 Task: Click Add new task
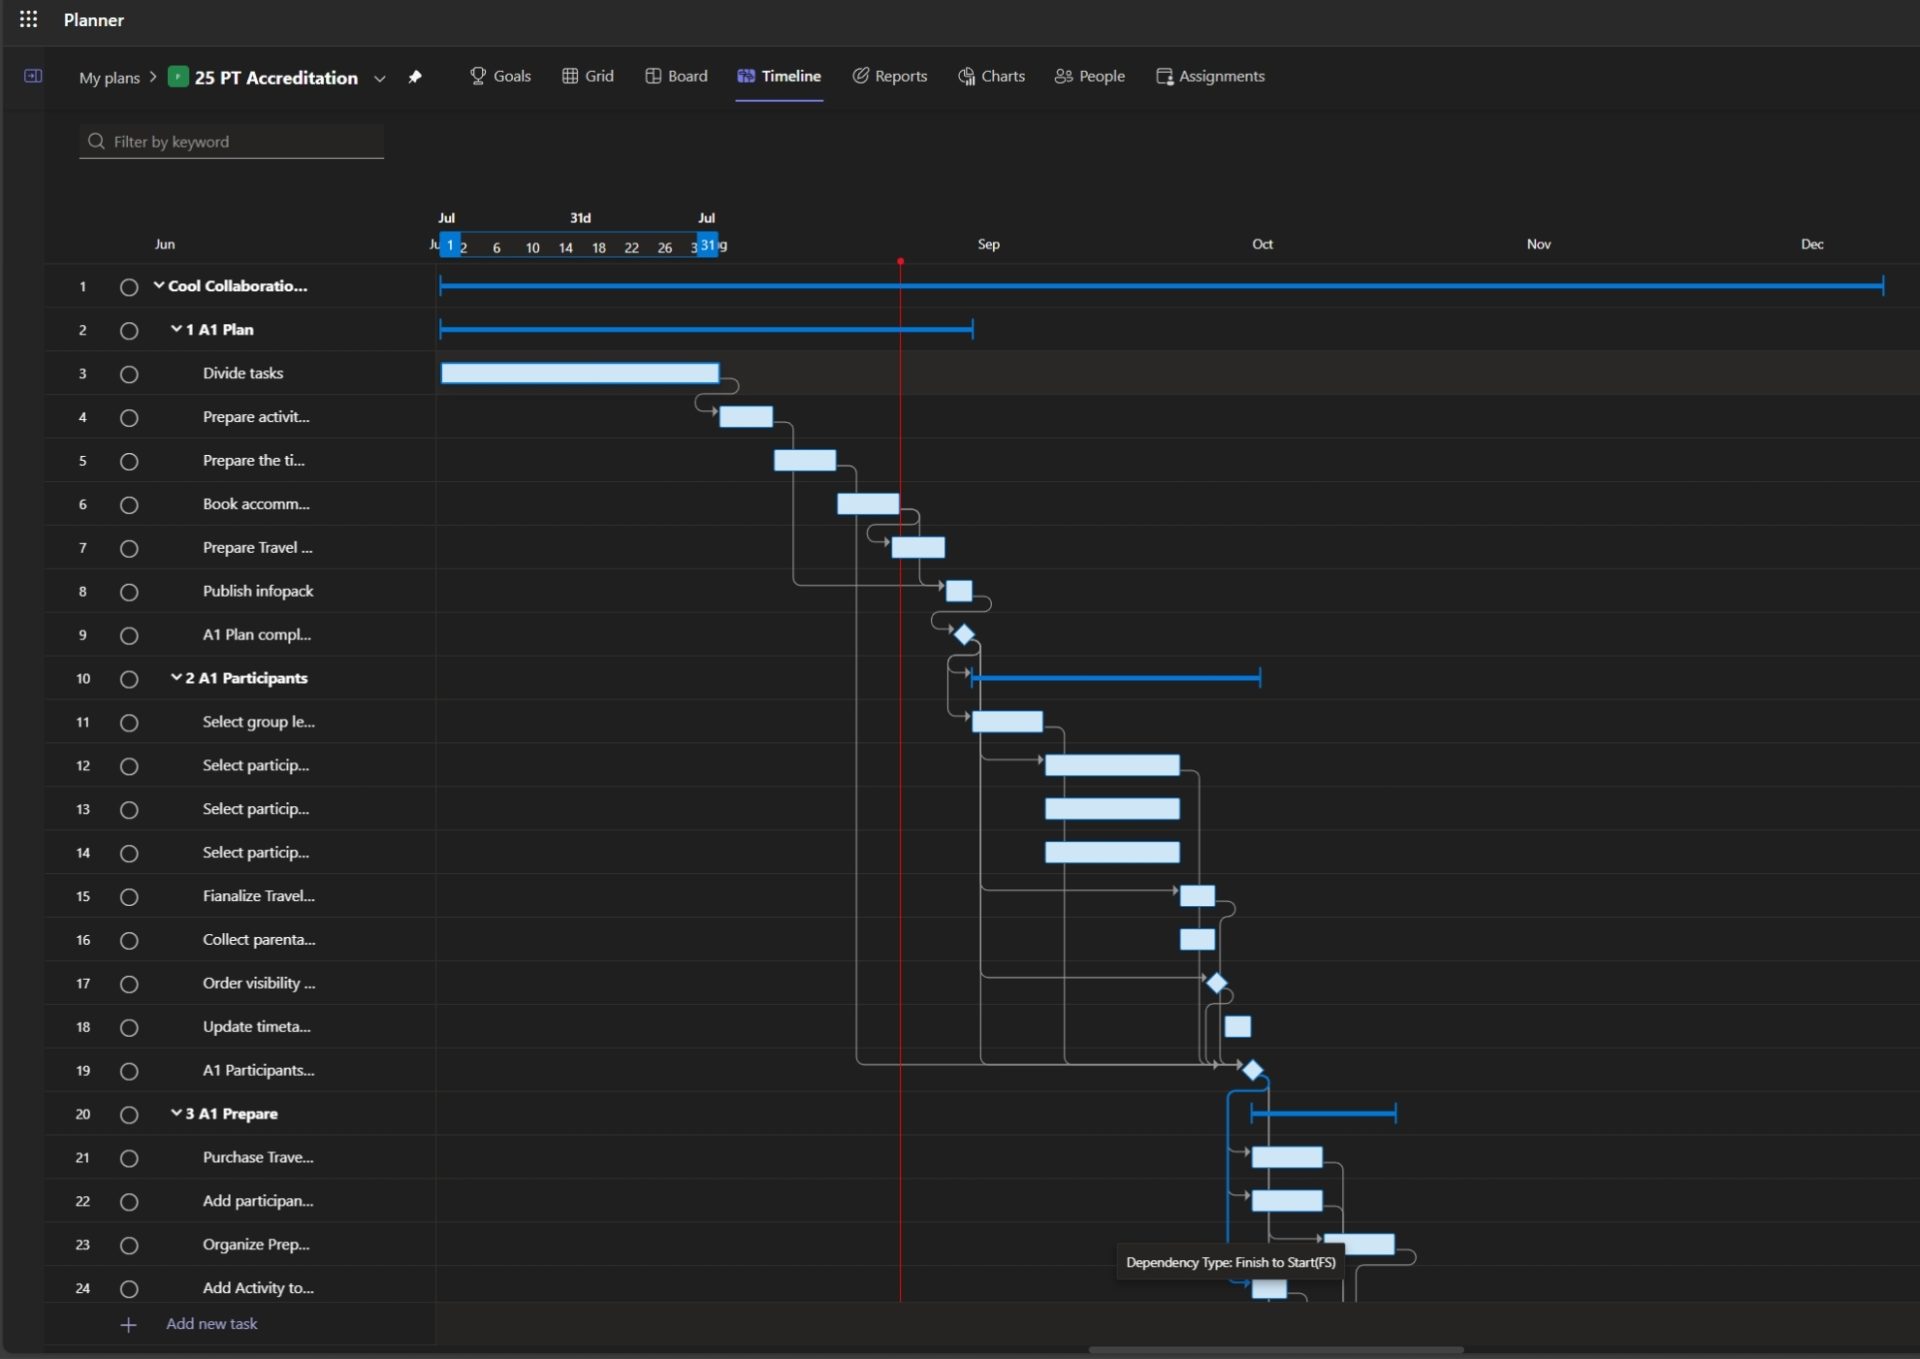pos(211,1324)
